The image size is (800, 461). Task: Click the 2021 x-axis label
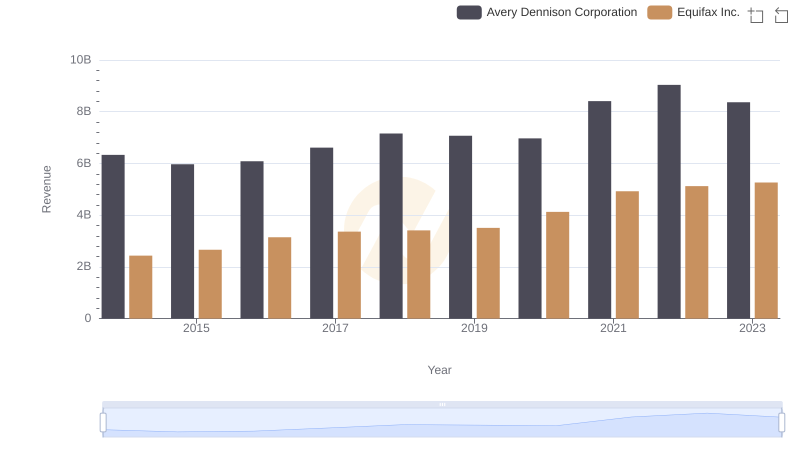(613, 328)
